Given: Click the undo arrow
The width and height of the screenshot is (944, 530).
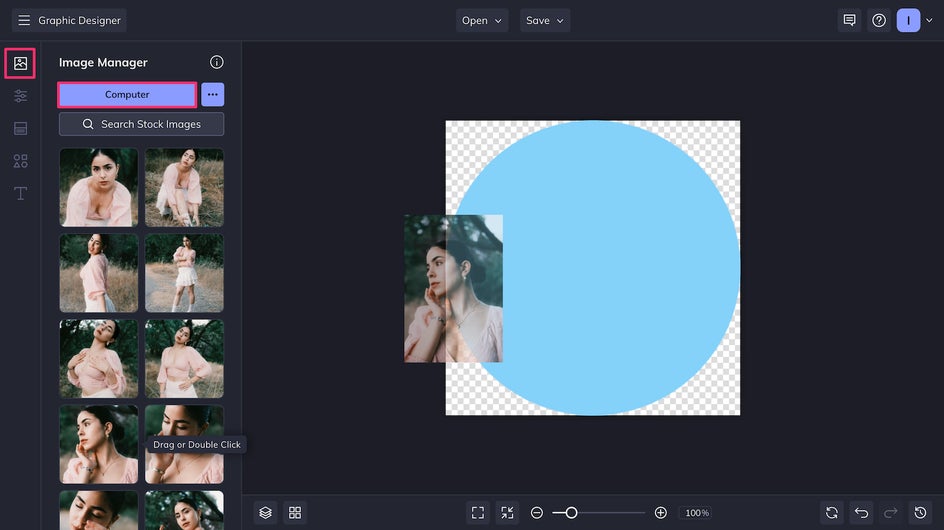Looking at the screenshot, I should pyautogui.click(x=862, y=513).
